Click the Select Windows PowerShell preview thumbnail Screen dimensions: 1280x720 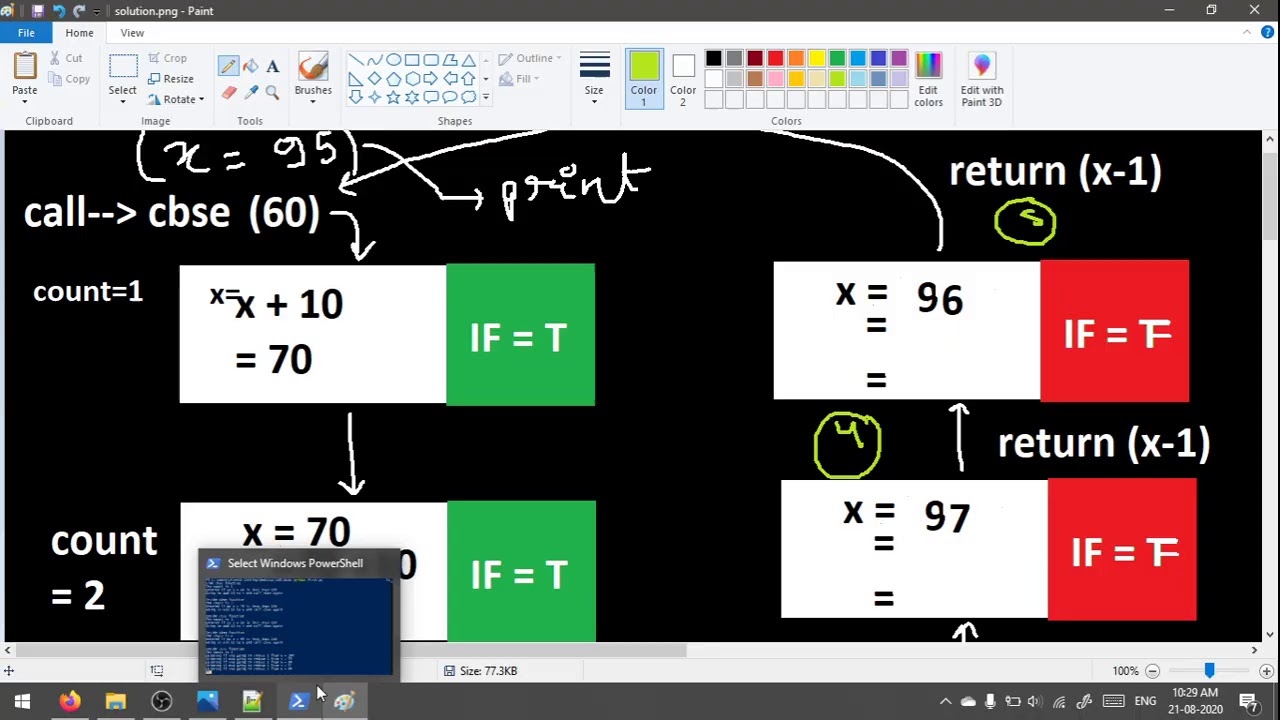298,625
